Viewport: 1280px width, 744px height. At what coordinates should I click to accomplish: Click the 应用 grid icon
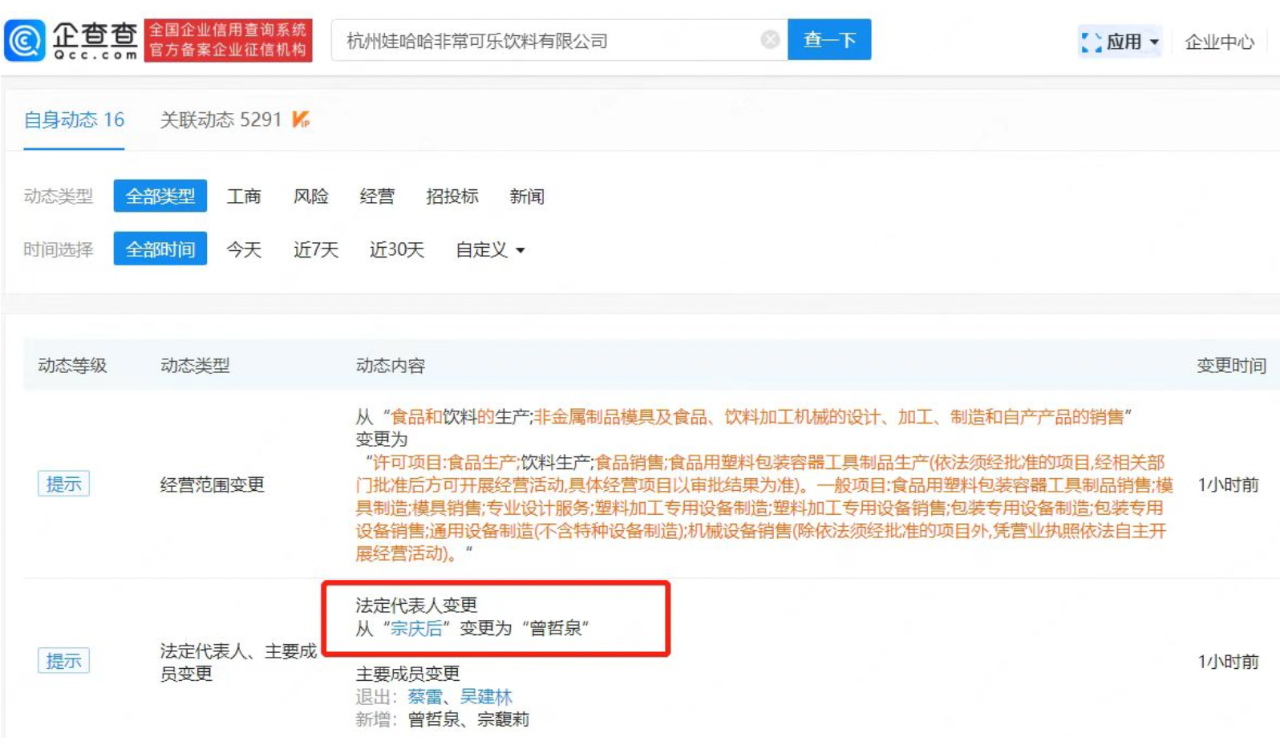pyautogui.click(x=1091, y=42)
